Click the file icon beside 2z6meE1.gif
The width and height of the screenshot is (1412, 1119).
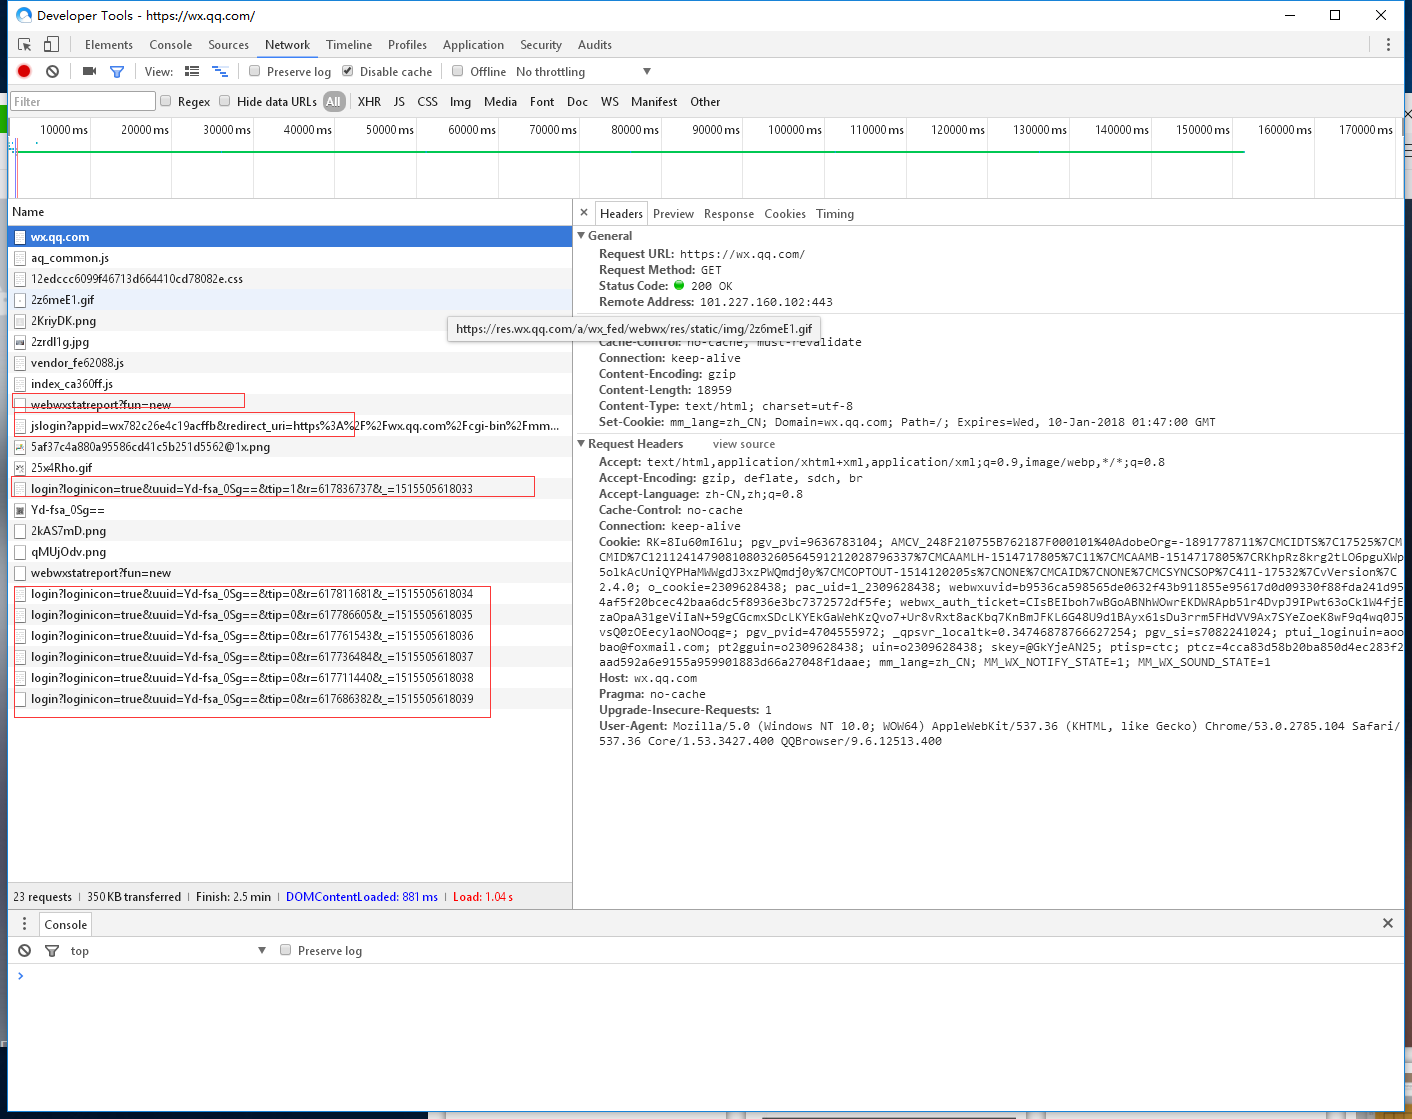[x=20, y=300]
